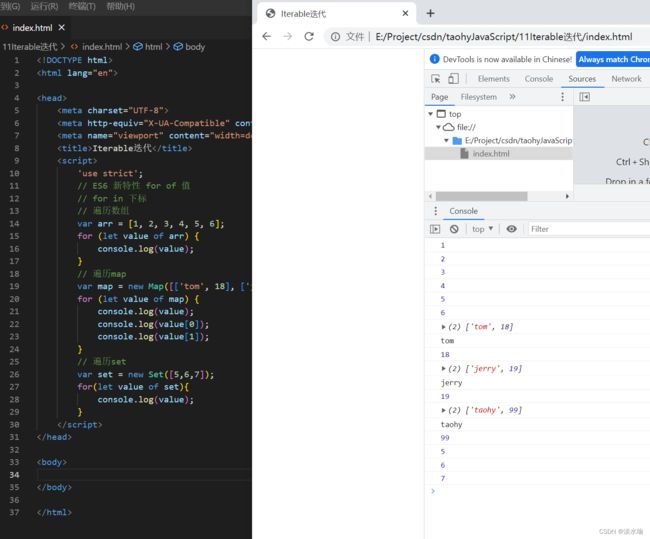Select the Filesystem navigator tab
650x539 pixels.
(478, 97)
